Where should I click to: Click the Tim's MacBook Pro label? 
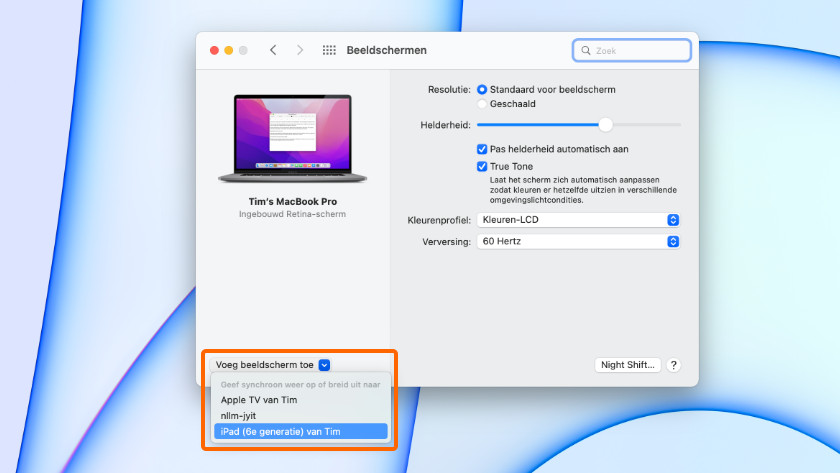(292, 201)
